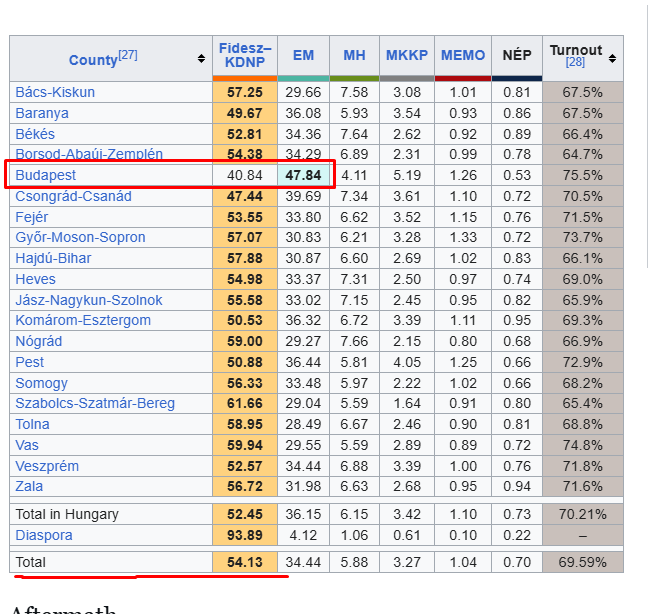The image size is (648, 614).
Task: Open the Győr-Moson-Sopron county link
Action: click(80, 237)
